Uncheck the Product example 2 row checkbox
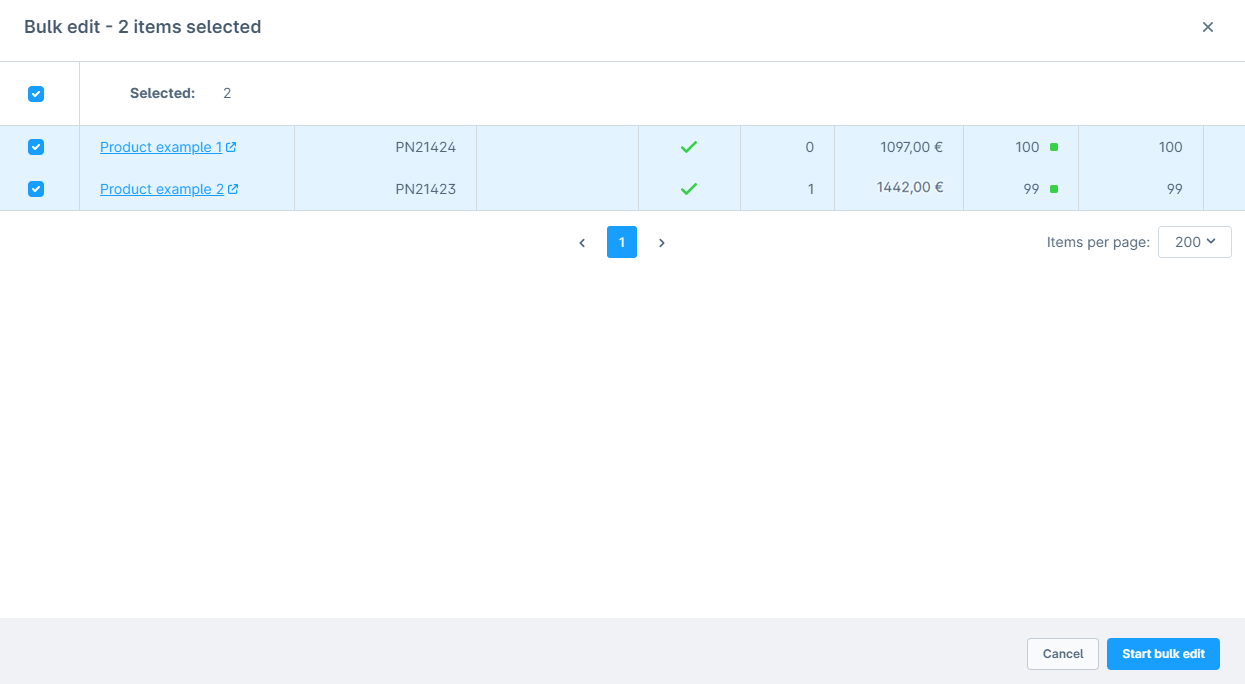 pos(36,189)
